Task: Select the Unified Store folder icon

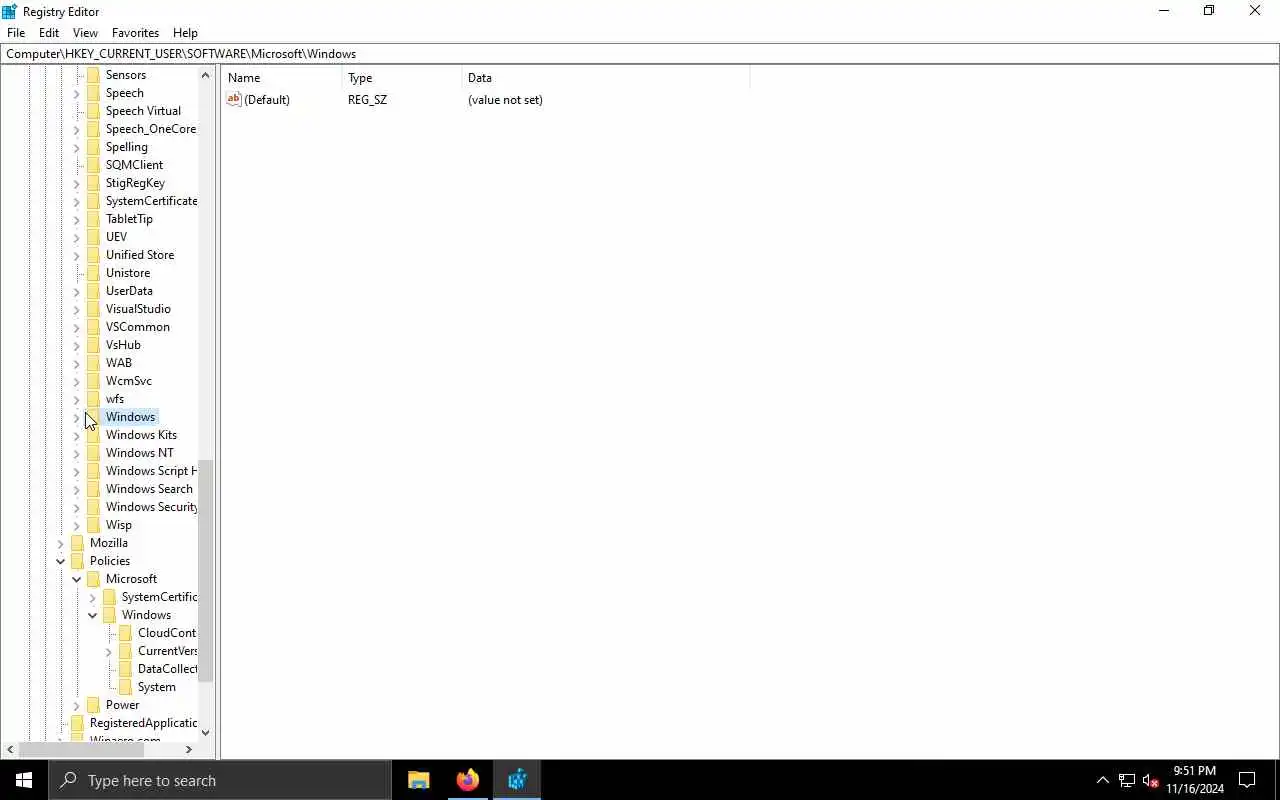Action: (x=94, y=255)
